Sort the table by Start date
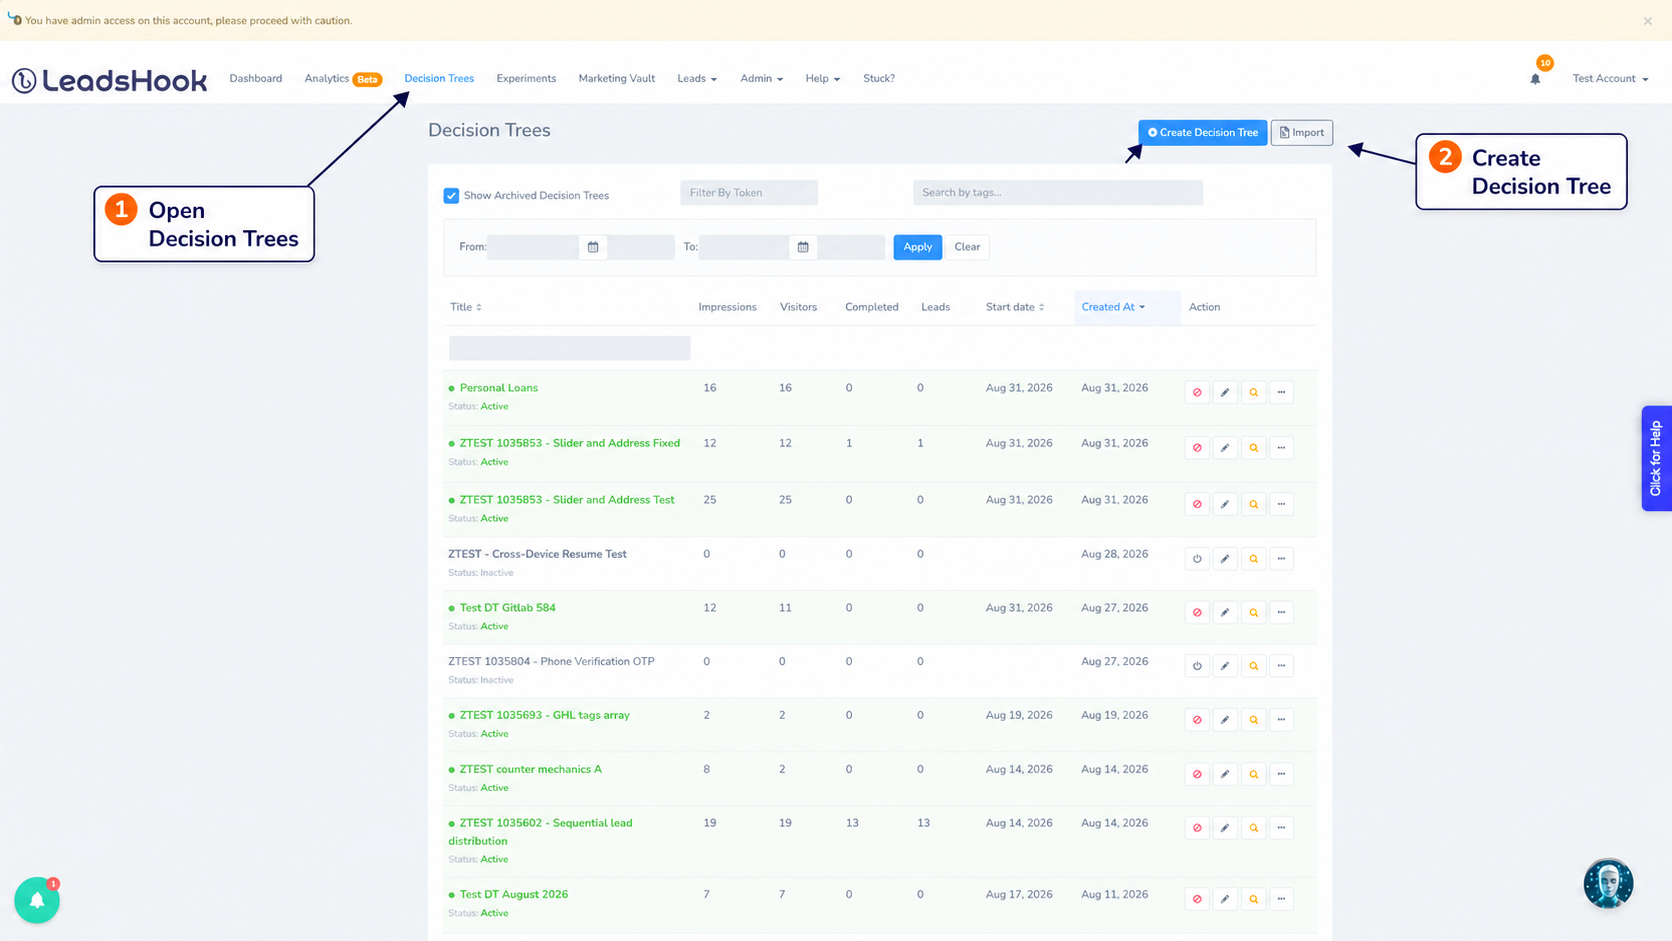This screenshot has width=1672, height=941. pos(1015,307)
